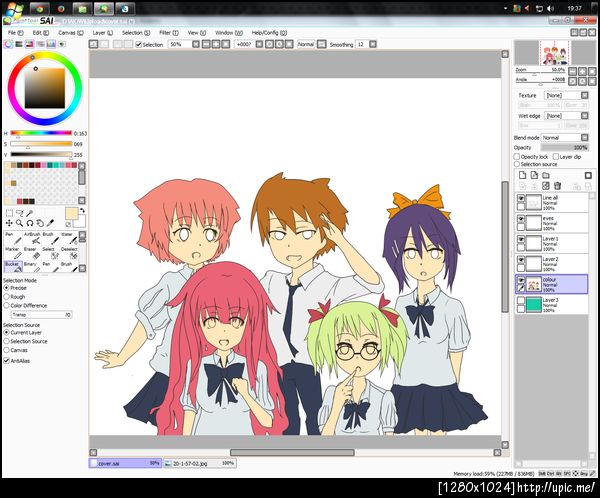The width and height of the screenshot is (600, 498).
Task: Zoom out using navigator minus button
Action: 572,71
